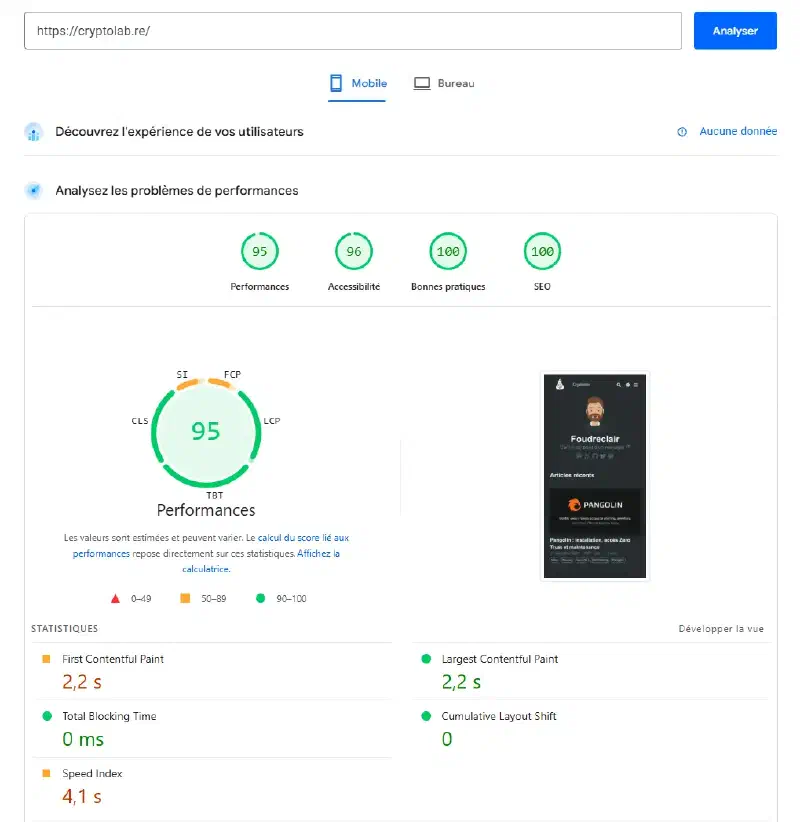Click the mobile site screenshot thumbnail
This screenshot has height=822, width=800.
click(x=594, y=476)
